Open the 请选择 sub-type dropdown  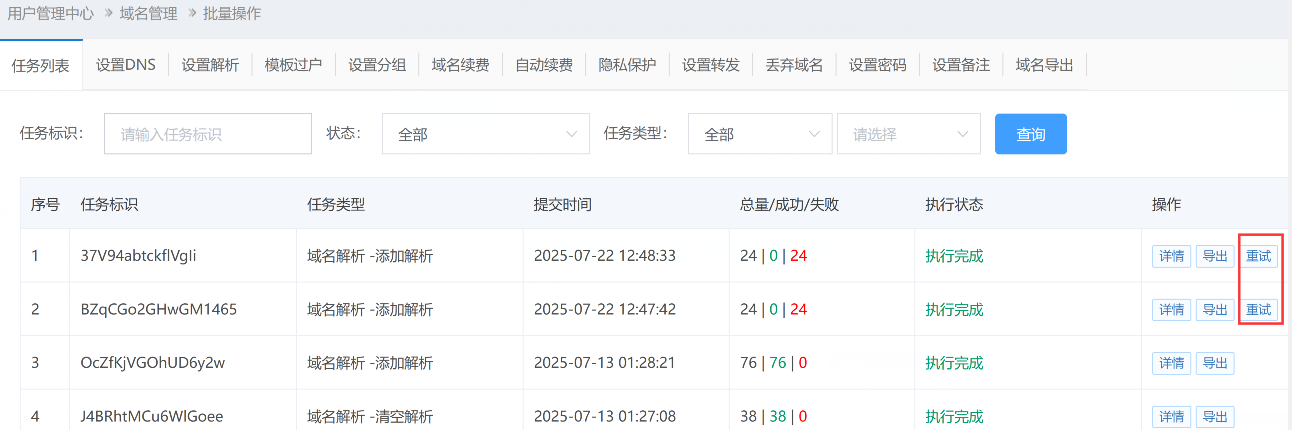tap(908, 134)
